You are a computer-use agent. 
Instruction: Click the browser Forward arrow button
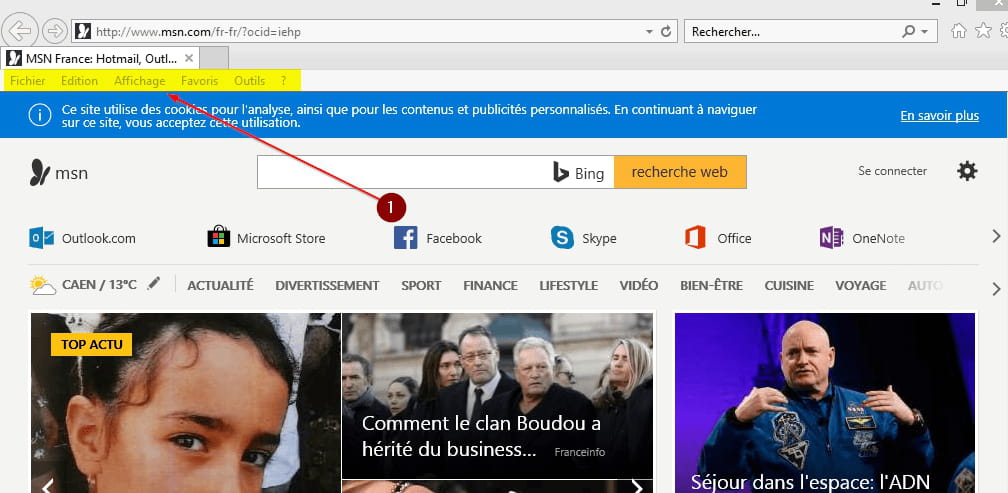[x=55, y=31]
